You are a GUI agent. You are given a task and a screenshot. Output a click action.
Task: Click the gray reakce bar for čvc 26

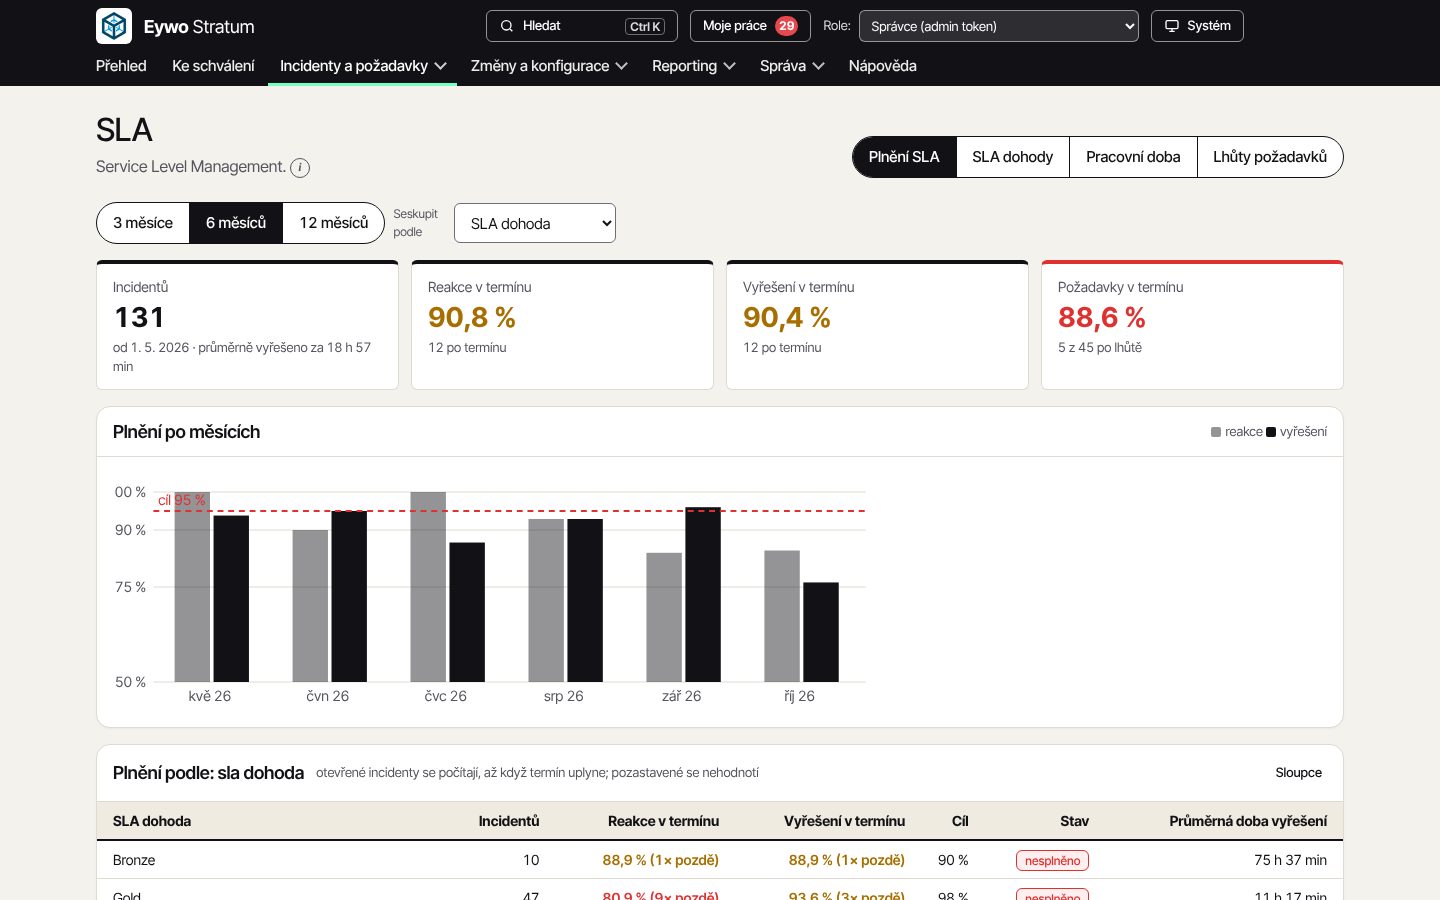[x=428, y=587]
